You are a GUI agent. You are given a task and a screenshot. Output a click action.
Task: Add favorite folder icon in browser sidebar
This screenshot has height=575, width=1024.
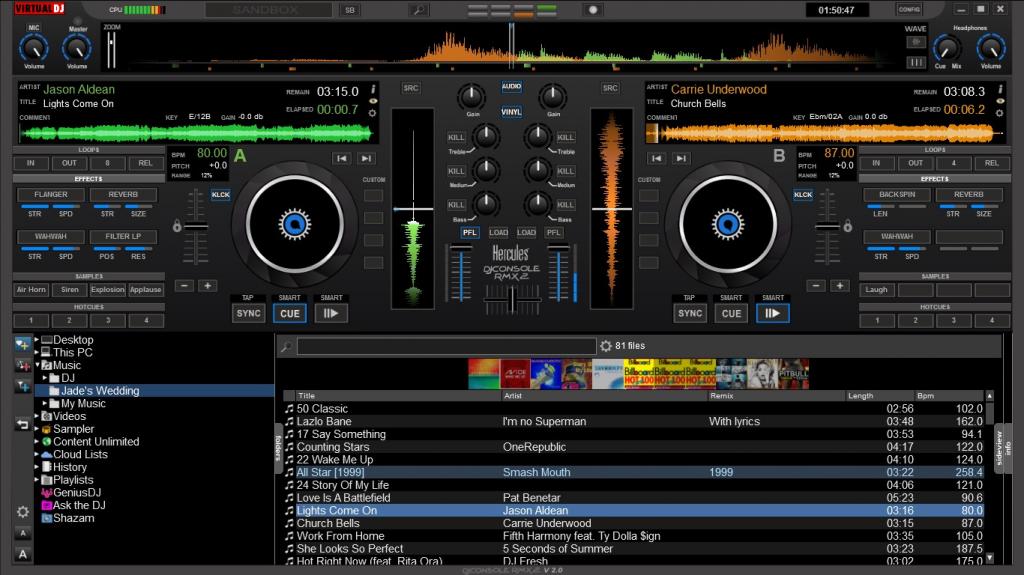[x=22, y=344]
